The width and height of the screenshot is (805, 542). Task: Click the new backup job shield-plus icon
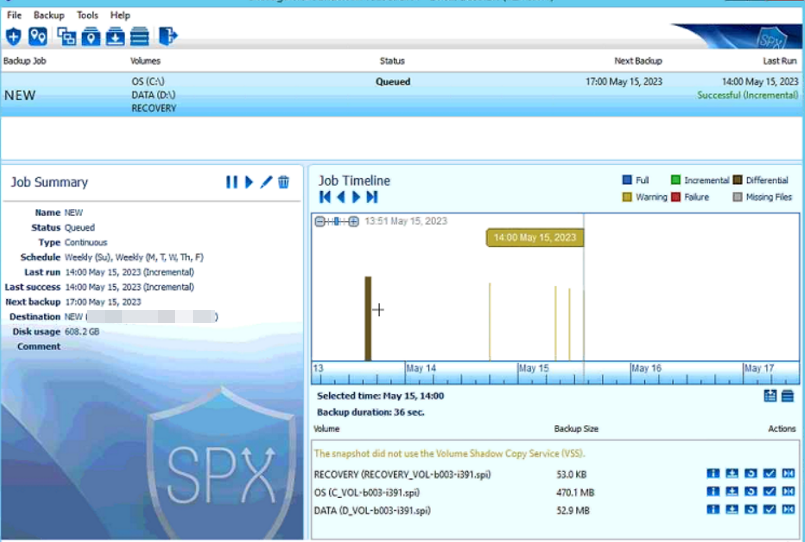[x=13, y=36]
